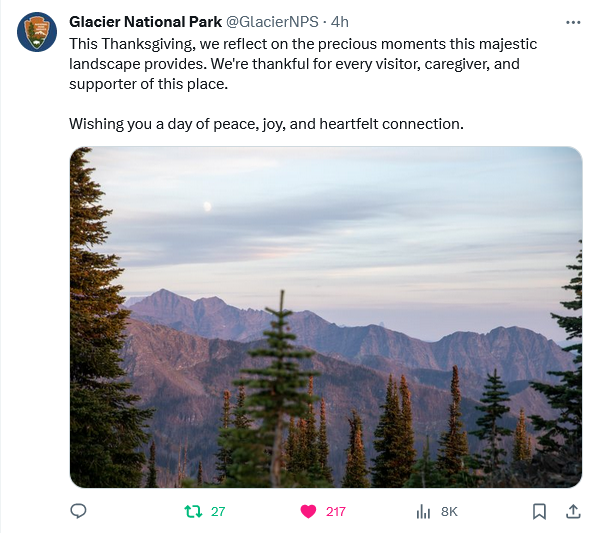Open the three-dot more options menu
Image resolution: width=598 pixels, height=533 pixels.
click(573, 22)
